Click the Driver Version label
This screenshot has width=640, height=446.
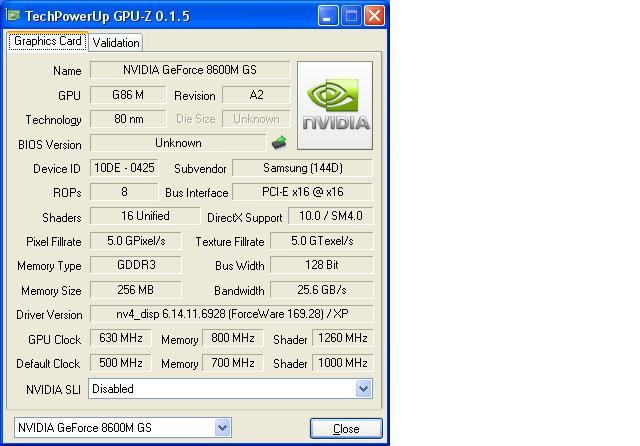(49, 315)
